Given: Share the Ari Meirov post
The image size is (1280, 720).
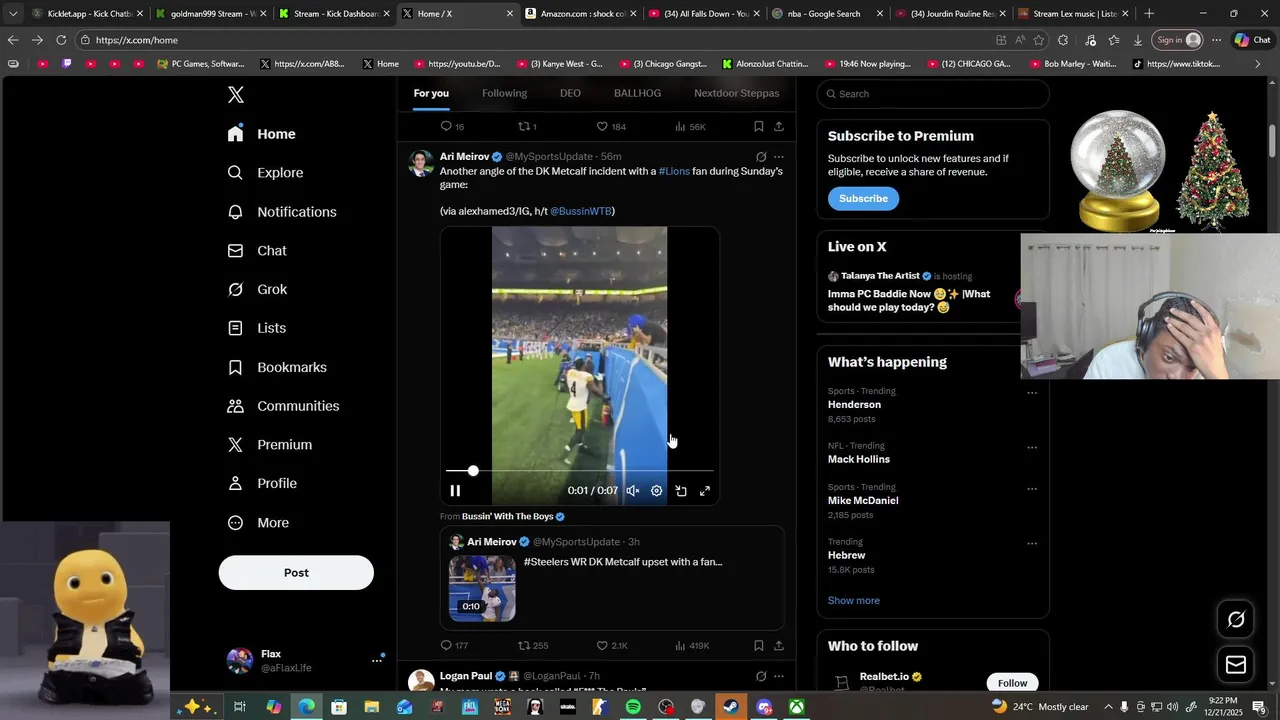Looking at the screenshot, I should tap(779, 646).
